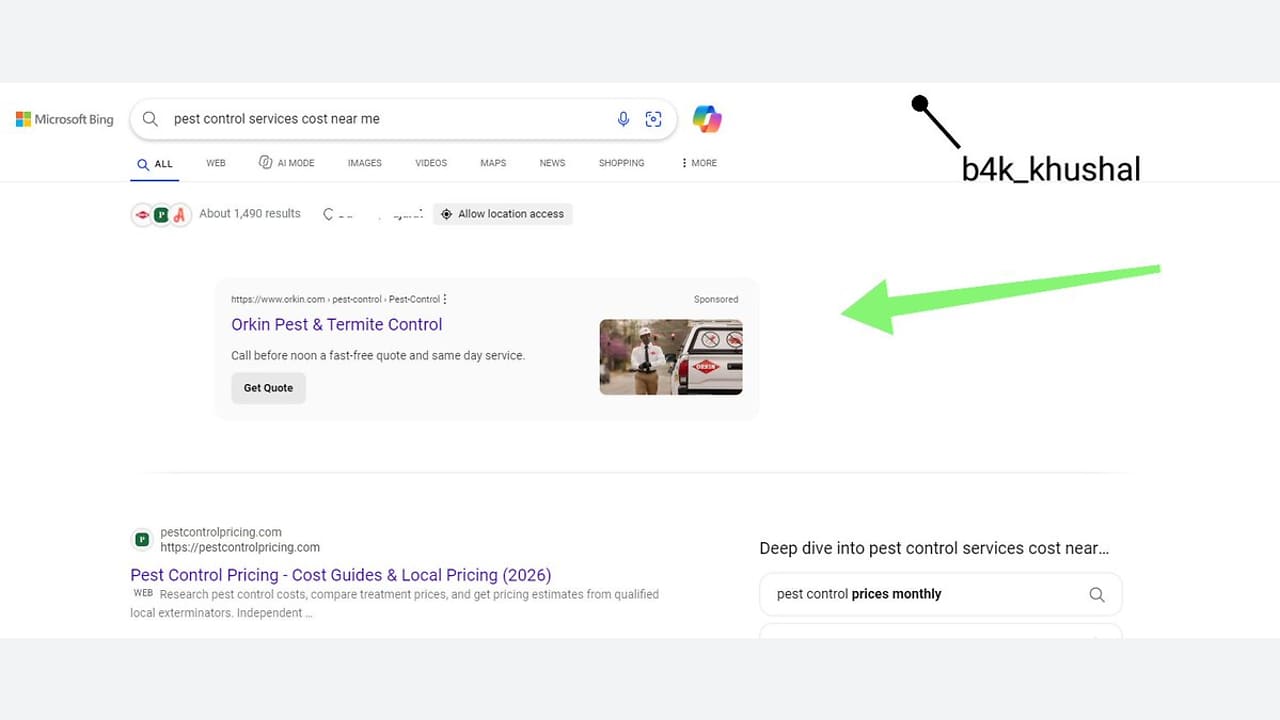
Task: Switch to IMAGES tab
Action: (x=365, y=163)
